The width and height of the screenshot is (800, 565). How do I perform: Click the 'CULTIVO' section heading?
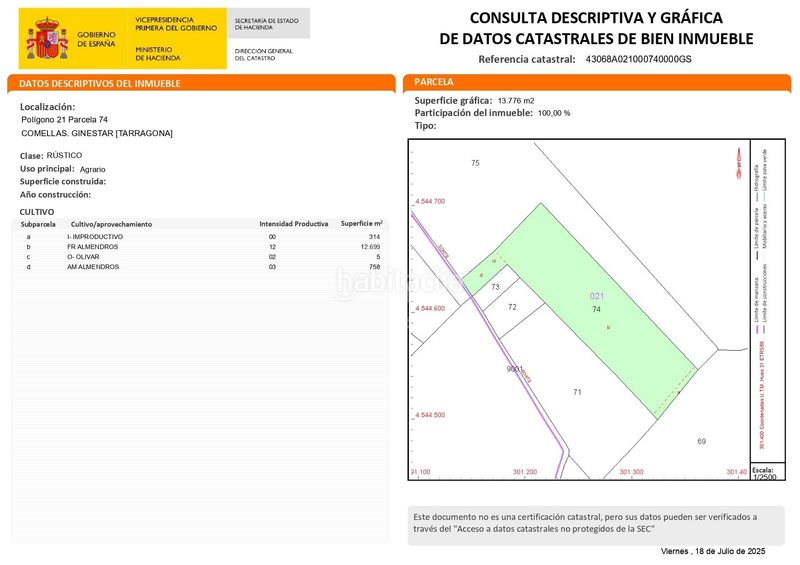coord(37,212)
